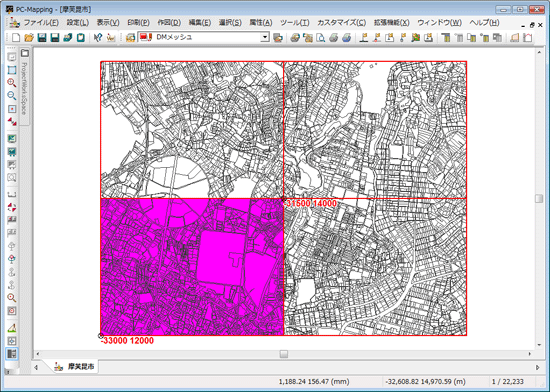Open the 印刷(P) menu
The image size is (550, 392).
point(139,22)
